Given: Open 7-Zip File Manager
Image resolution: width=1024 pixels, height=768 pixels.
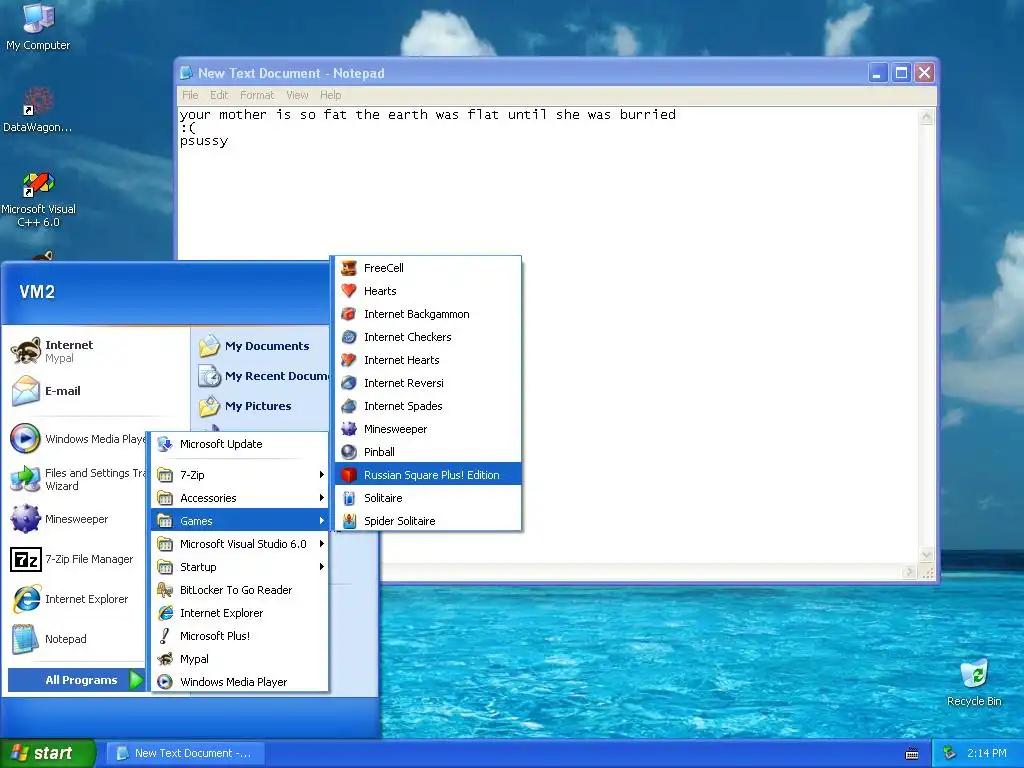Looking at the screenshot, I should [x=76, y=559].
